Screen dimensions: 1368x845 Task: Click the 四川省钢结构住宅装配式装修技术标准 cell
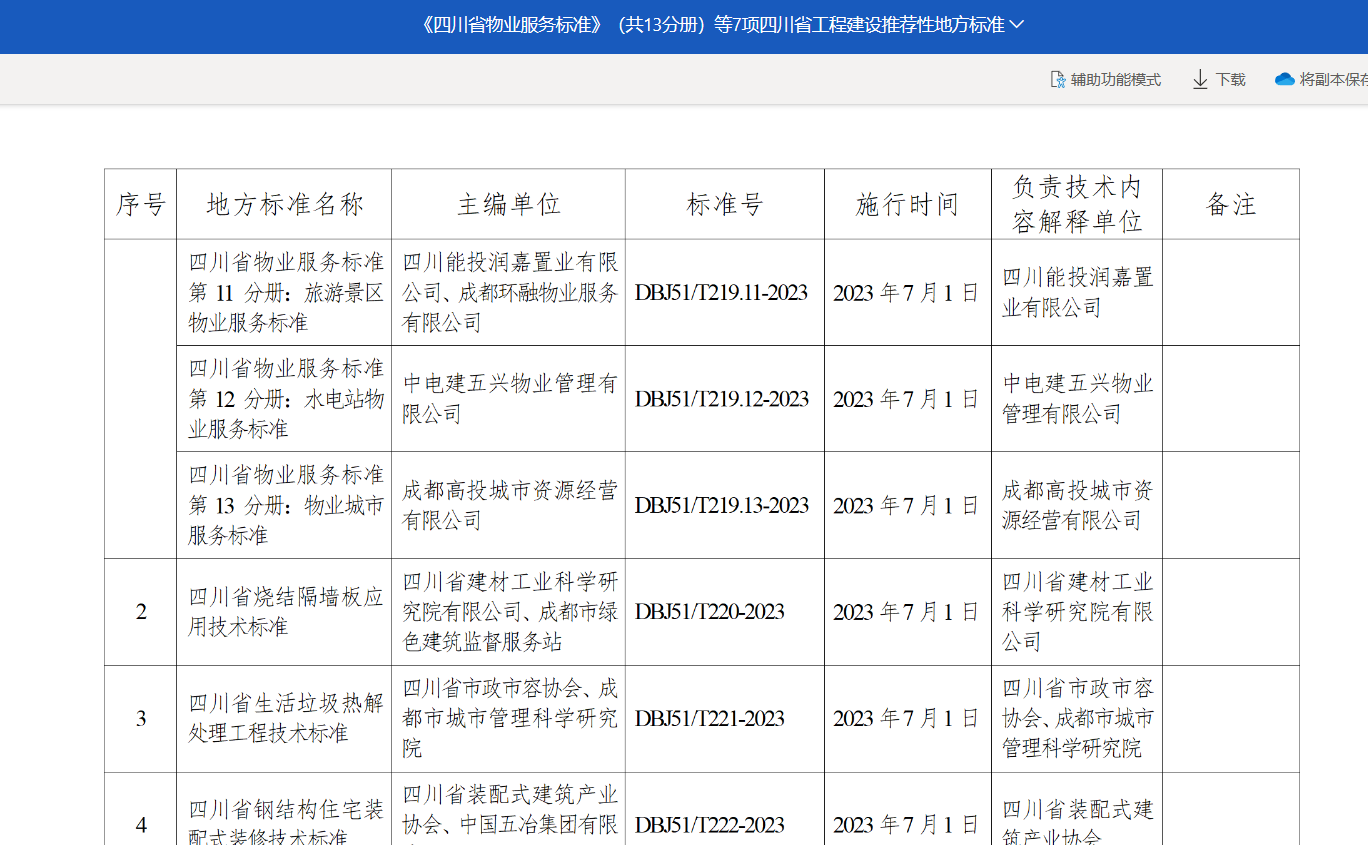click(284, 809)
